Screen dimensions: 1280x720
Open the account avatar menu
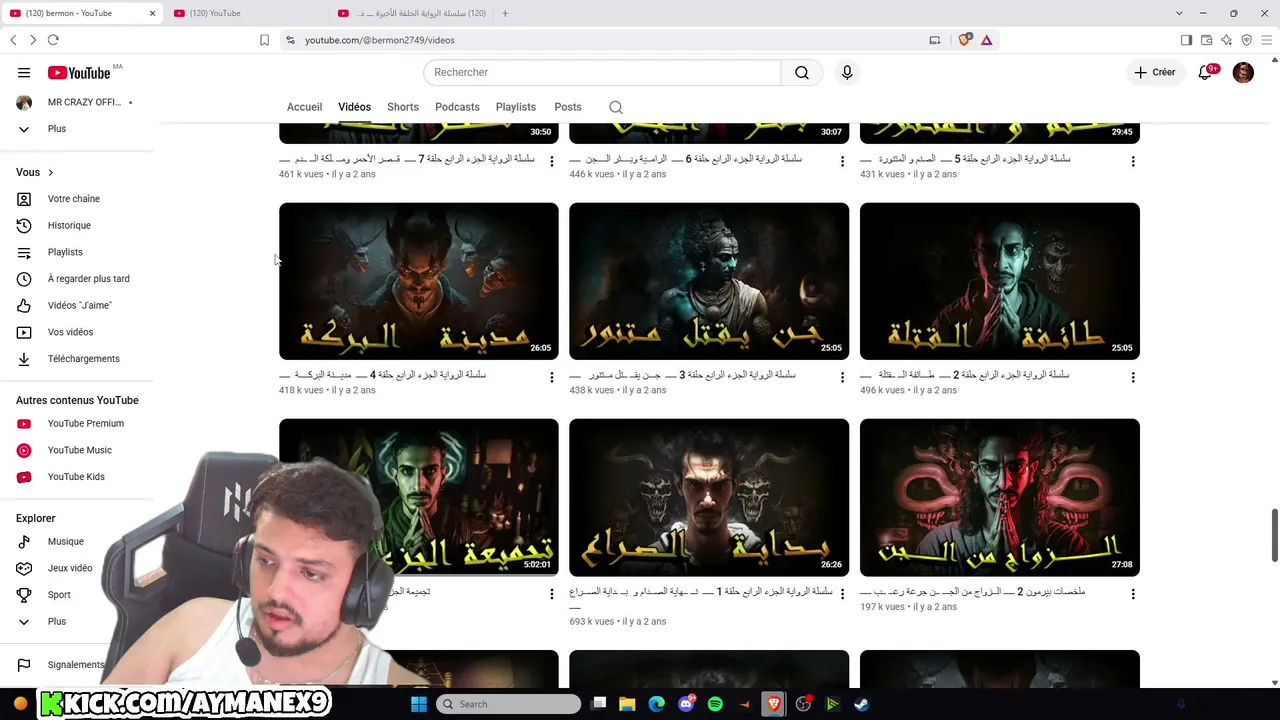tap(1243, 72)
